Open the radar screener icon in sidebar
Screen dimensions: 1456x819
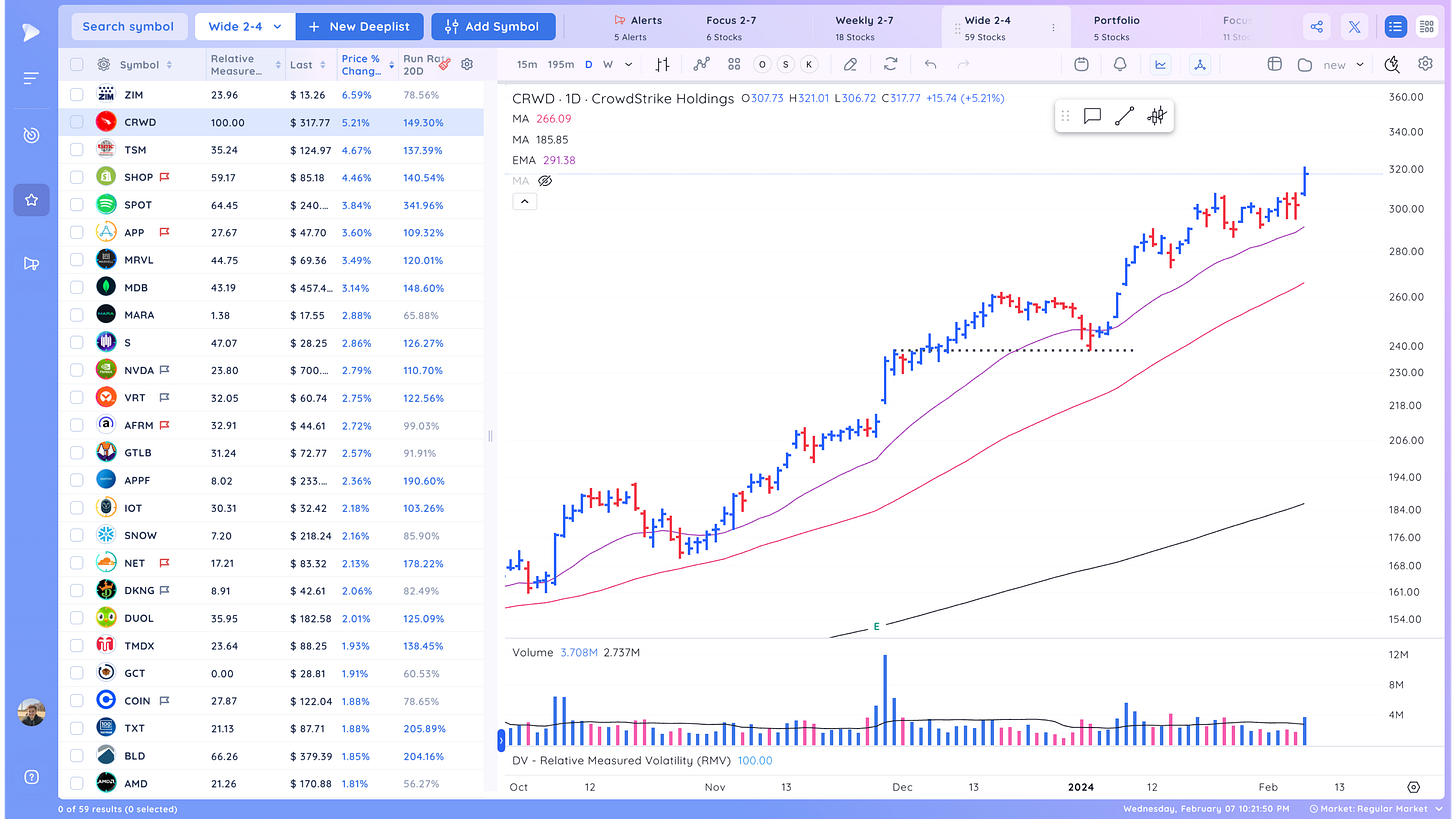(31, 135)
